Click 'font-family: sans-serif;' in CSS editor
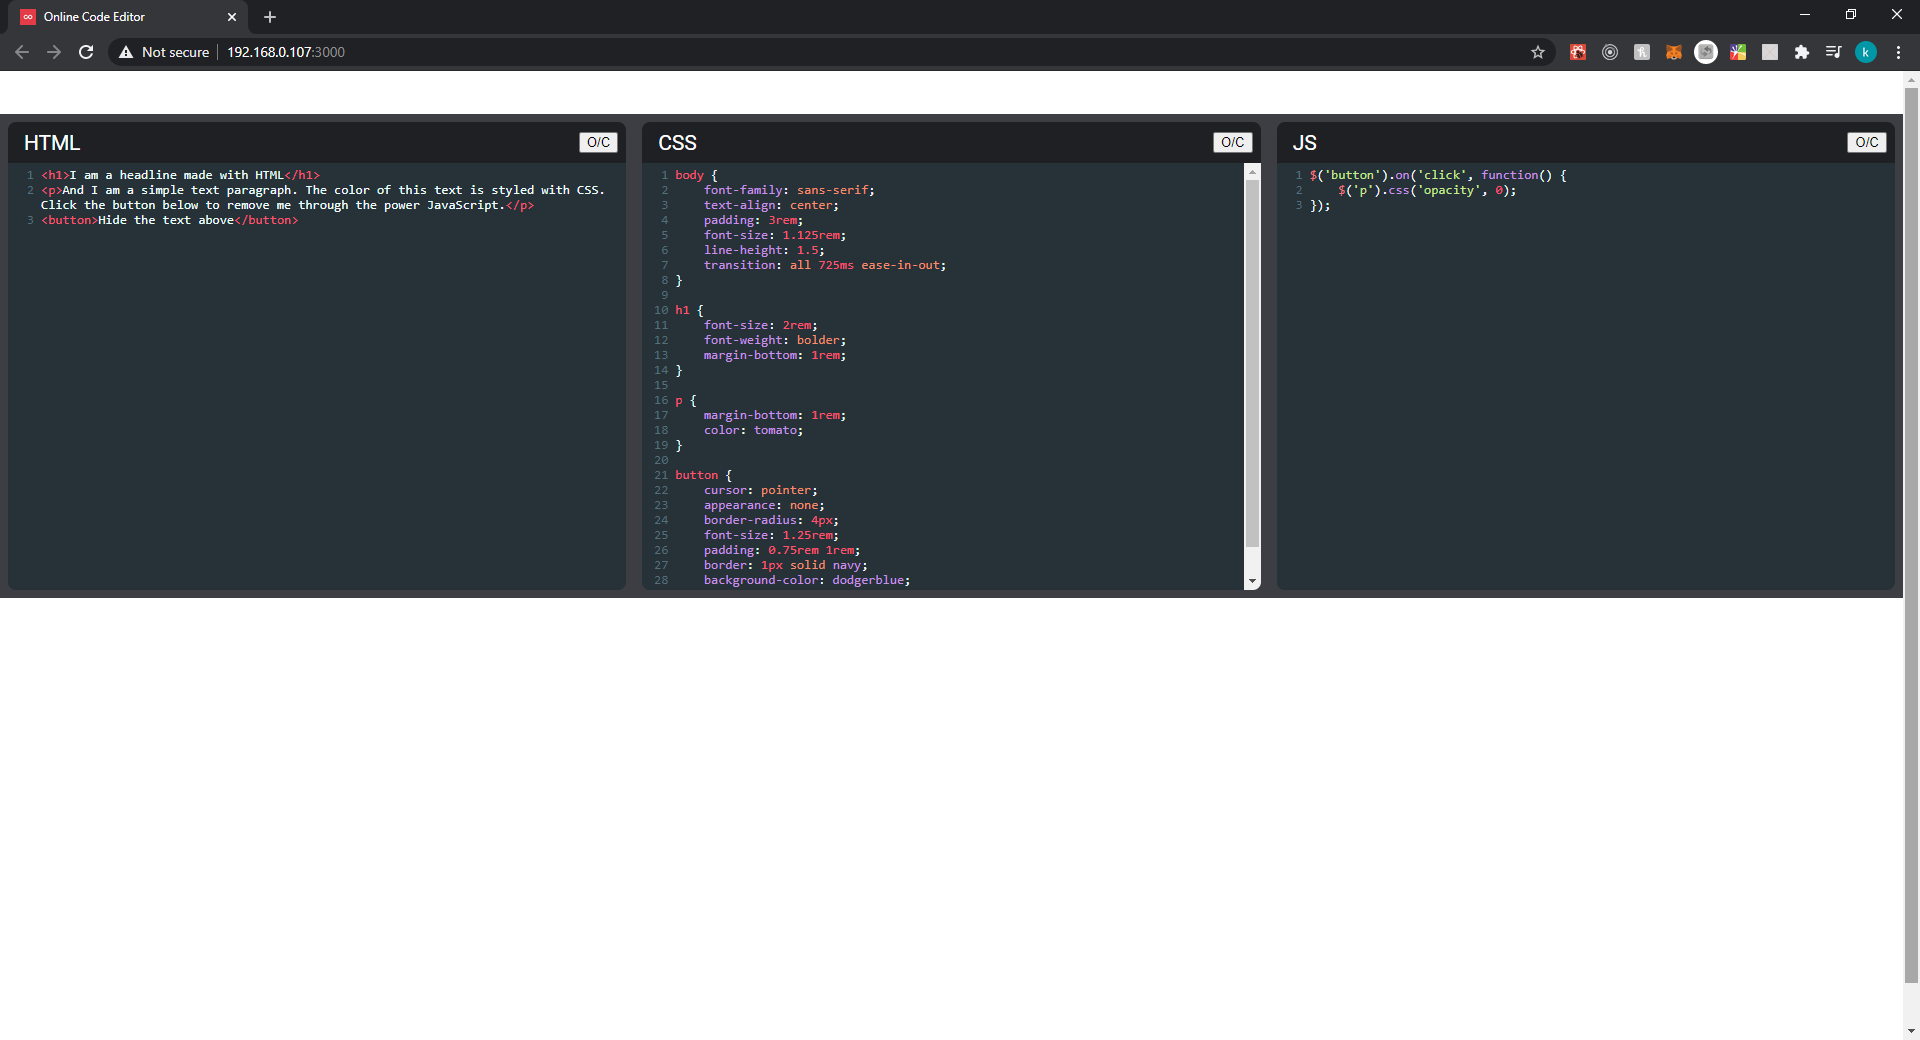The height and width of the screenshot is (1040, 1920). pyautogui.click(x=789, y=190)
